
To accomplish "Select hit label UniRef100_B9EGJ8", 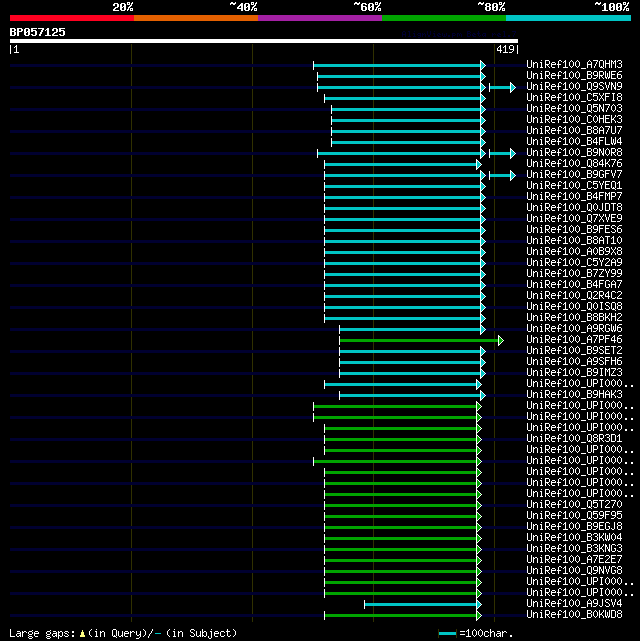I will pyautogui.click(x=574, y=527).
